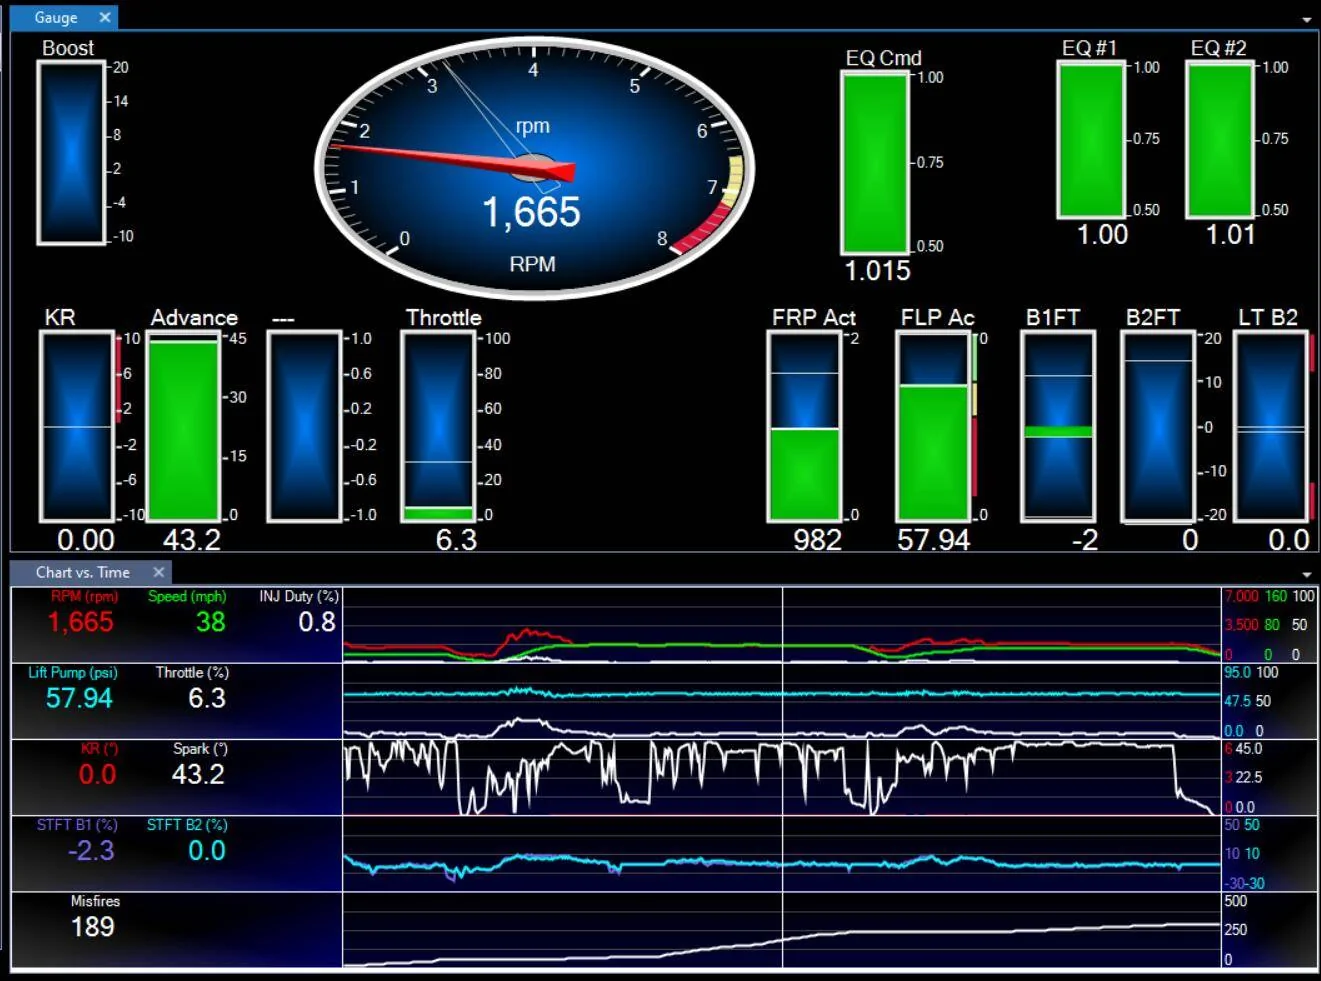Click the Misfires chart label
This screenshot has height=981, width=1321.
pyautogui.click(x=95, y=901)
